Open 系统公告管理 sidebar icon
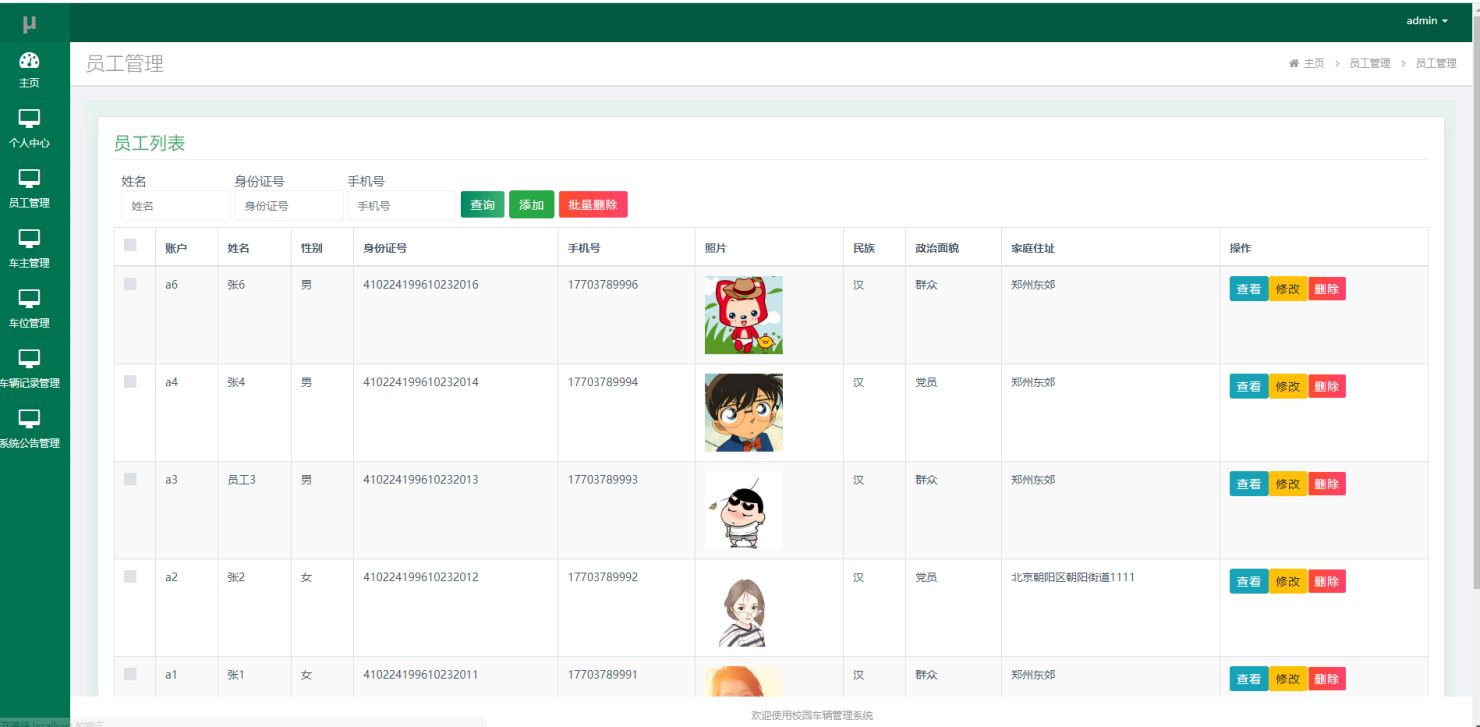Image resolution: width=1480 pixels, height=727 pixels. [x=29, y=419]
